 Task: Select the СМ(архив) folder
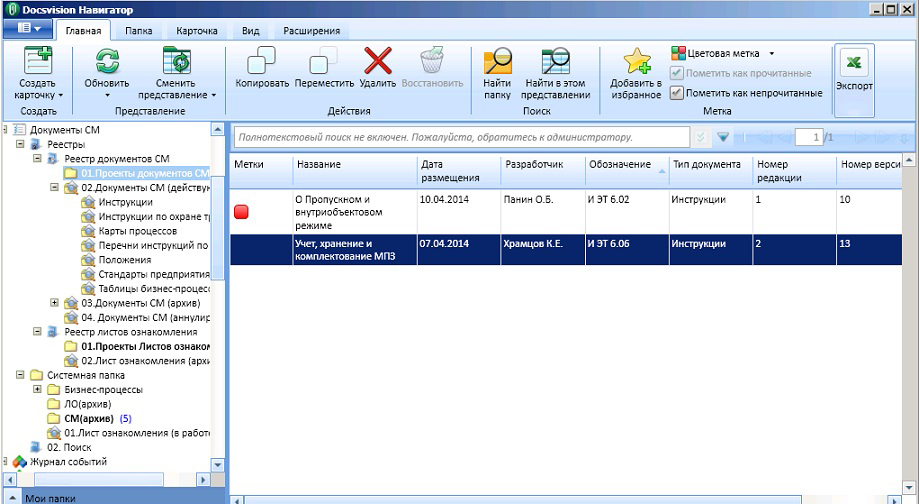coord(89,418)
